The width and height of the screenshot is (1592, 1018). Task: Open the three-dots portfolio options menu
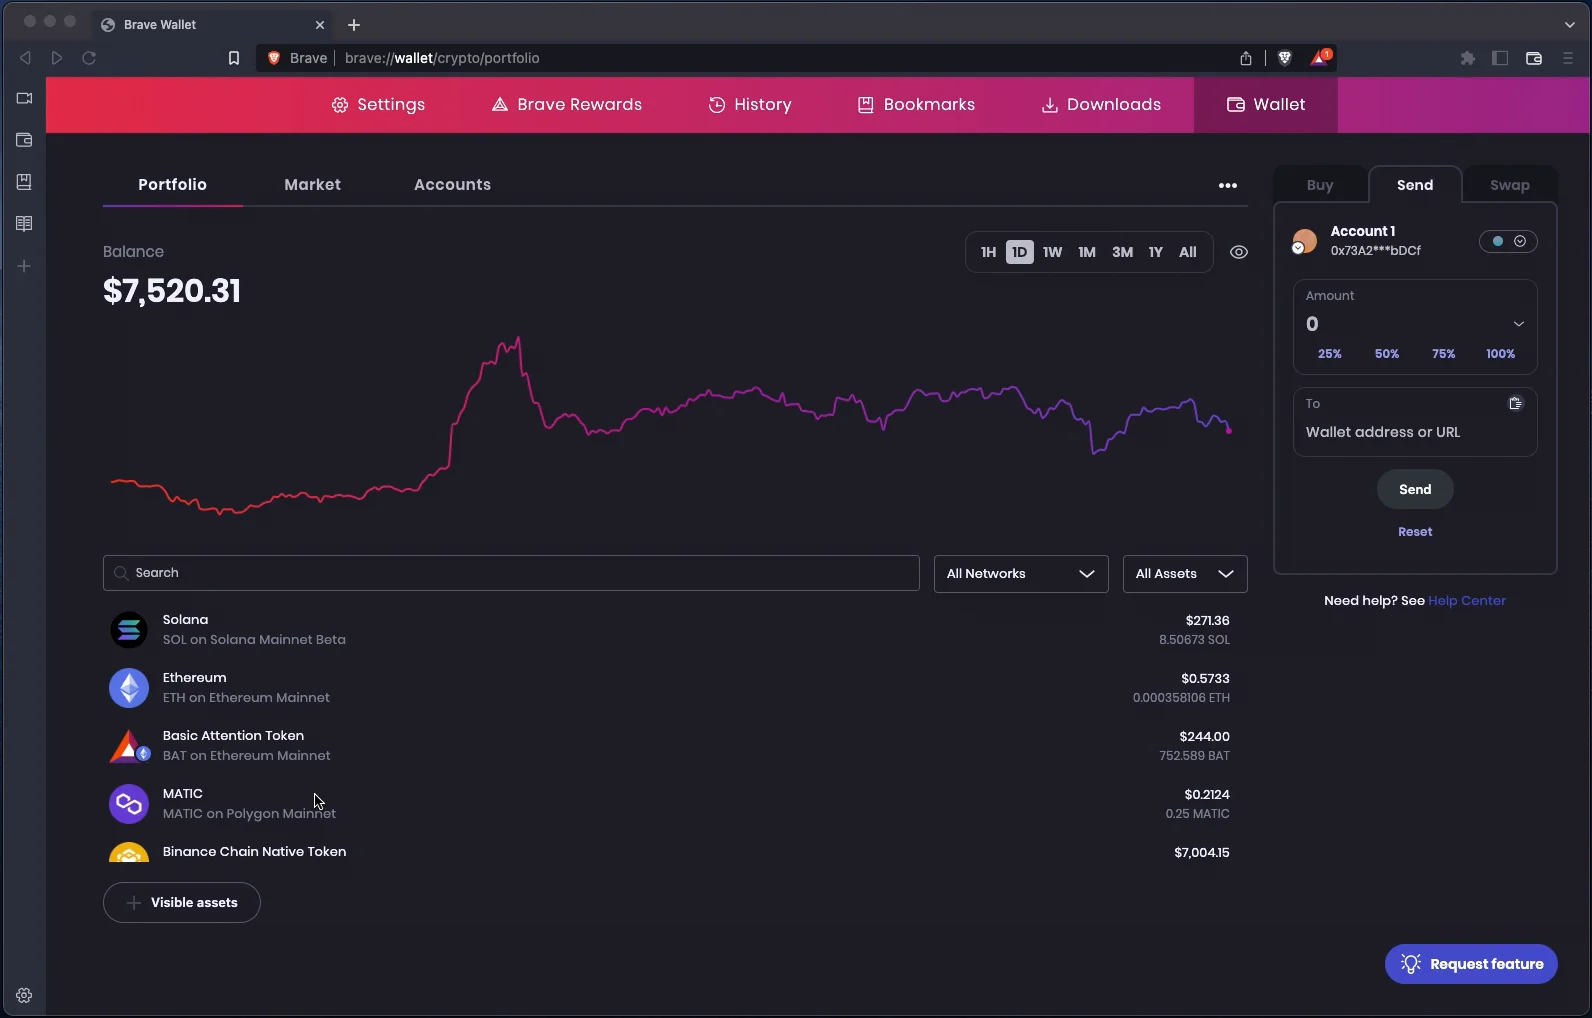pyautogui.click(x=1227, y=185)
